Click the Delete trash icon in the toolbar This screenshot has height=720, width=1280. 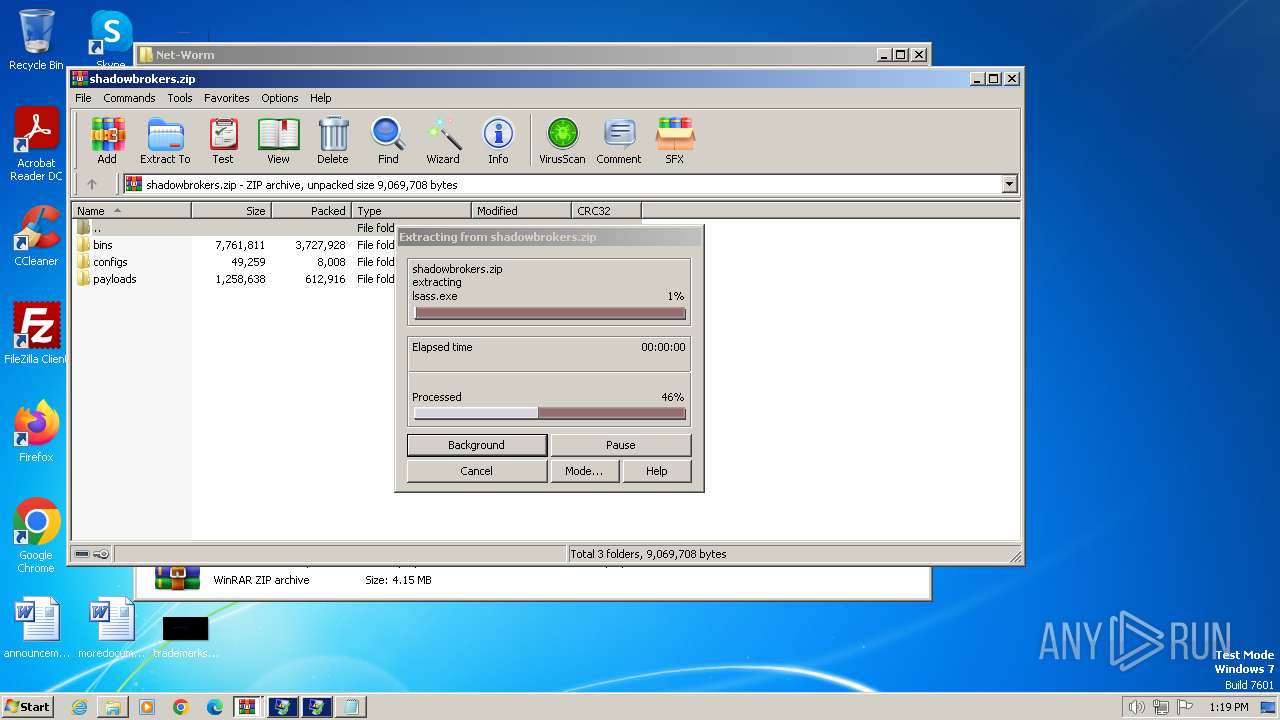click(333, 140)
